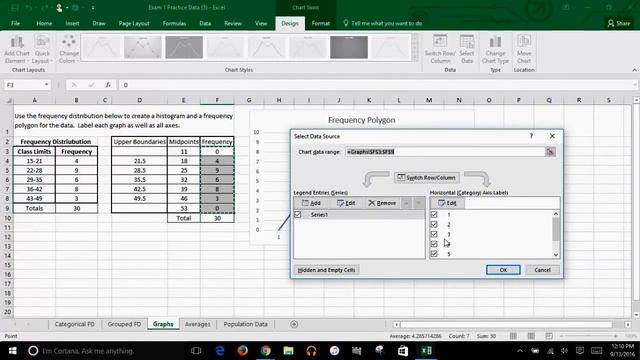
Task: Launch Chrome from the taskbar
Action: 265,351
